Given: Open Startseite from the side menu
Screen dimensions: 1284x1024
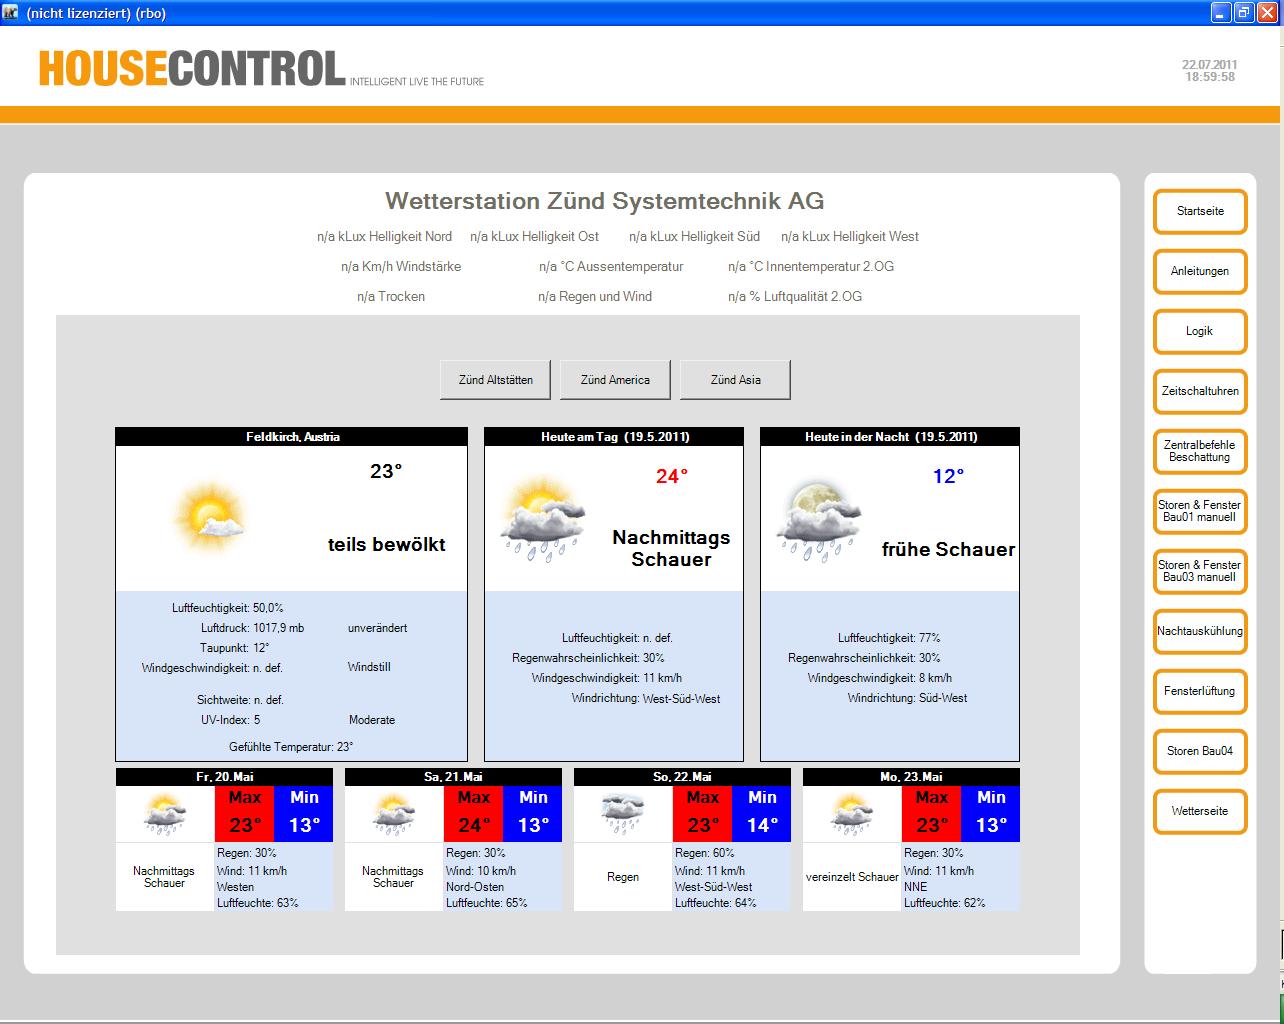Looking at the screenshot, I should [1200, 211].
